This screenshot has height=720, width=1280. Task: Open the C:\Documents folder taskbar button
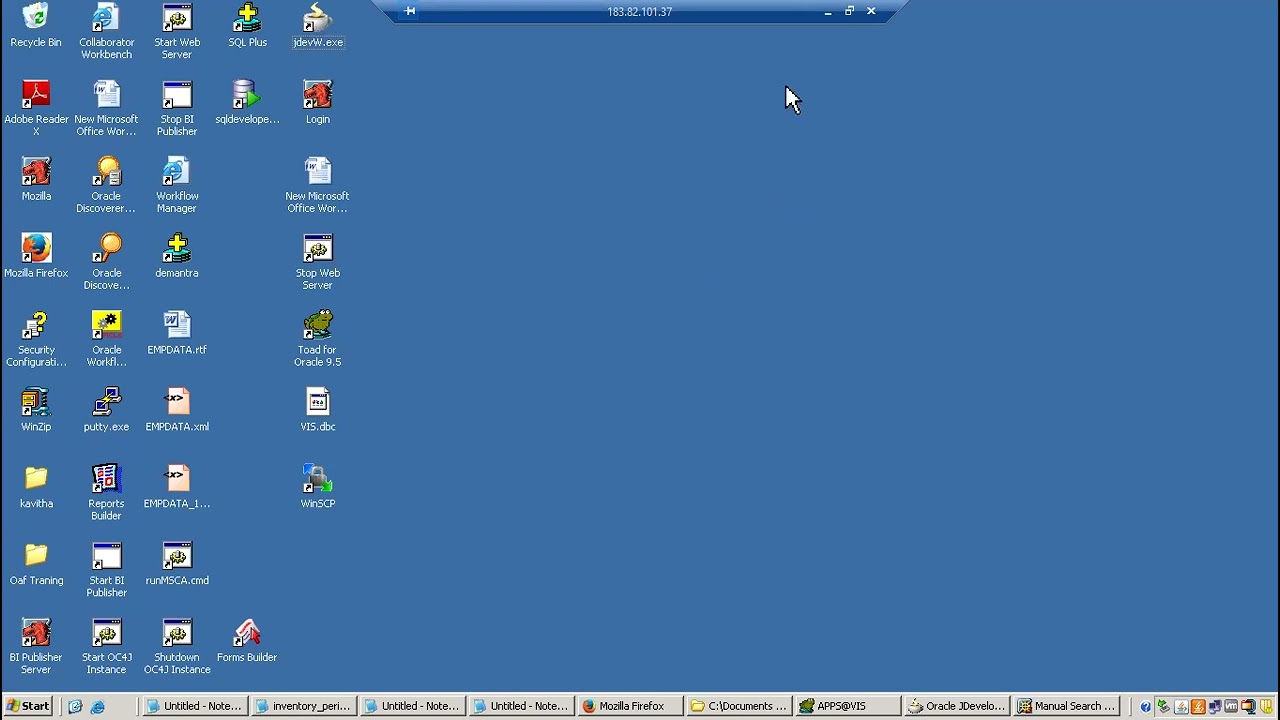click(x=739, y=706)
